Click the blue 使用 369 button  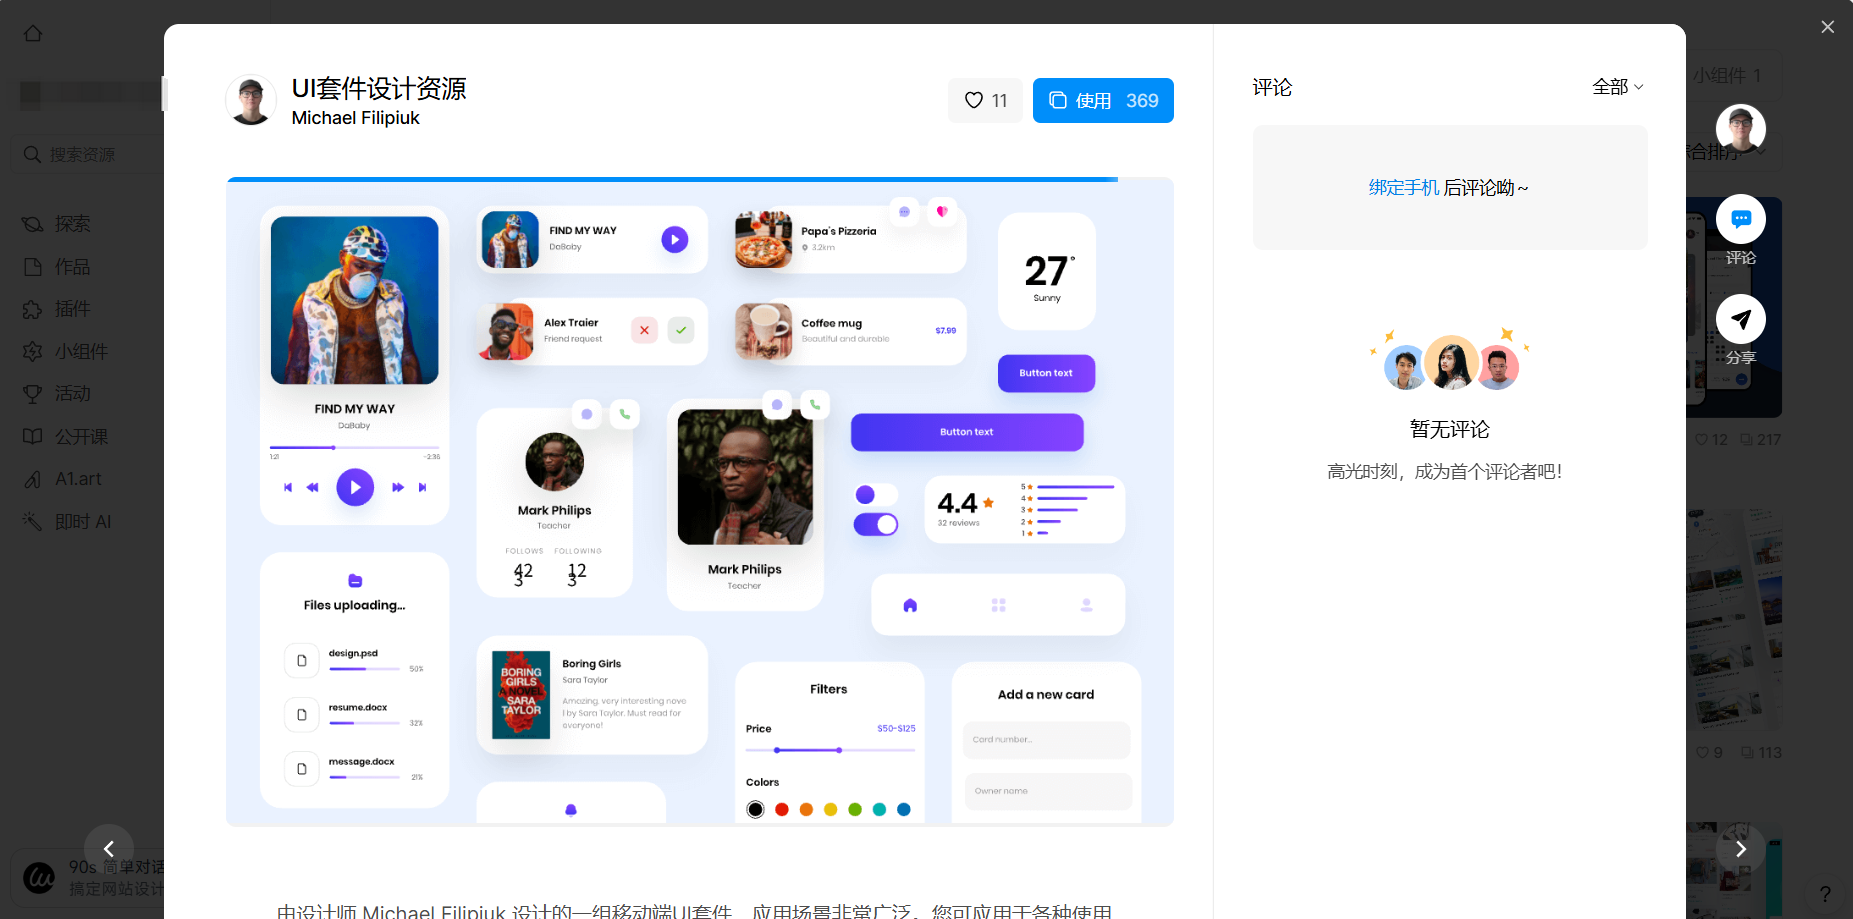tap(1103, 100)
